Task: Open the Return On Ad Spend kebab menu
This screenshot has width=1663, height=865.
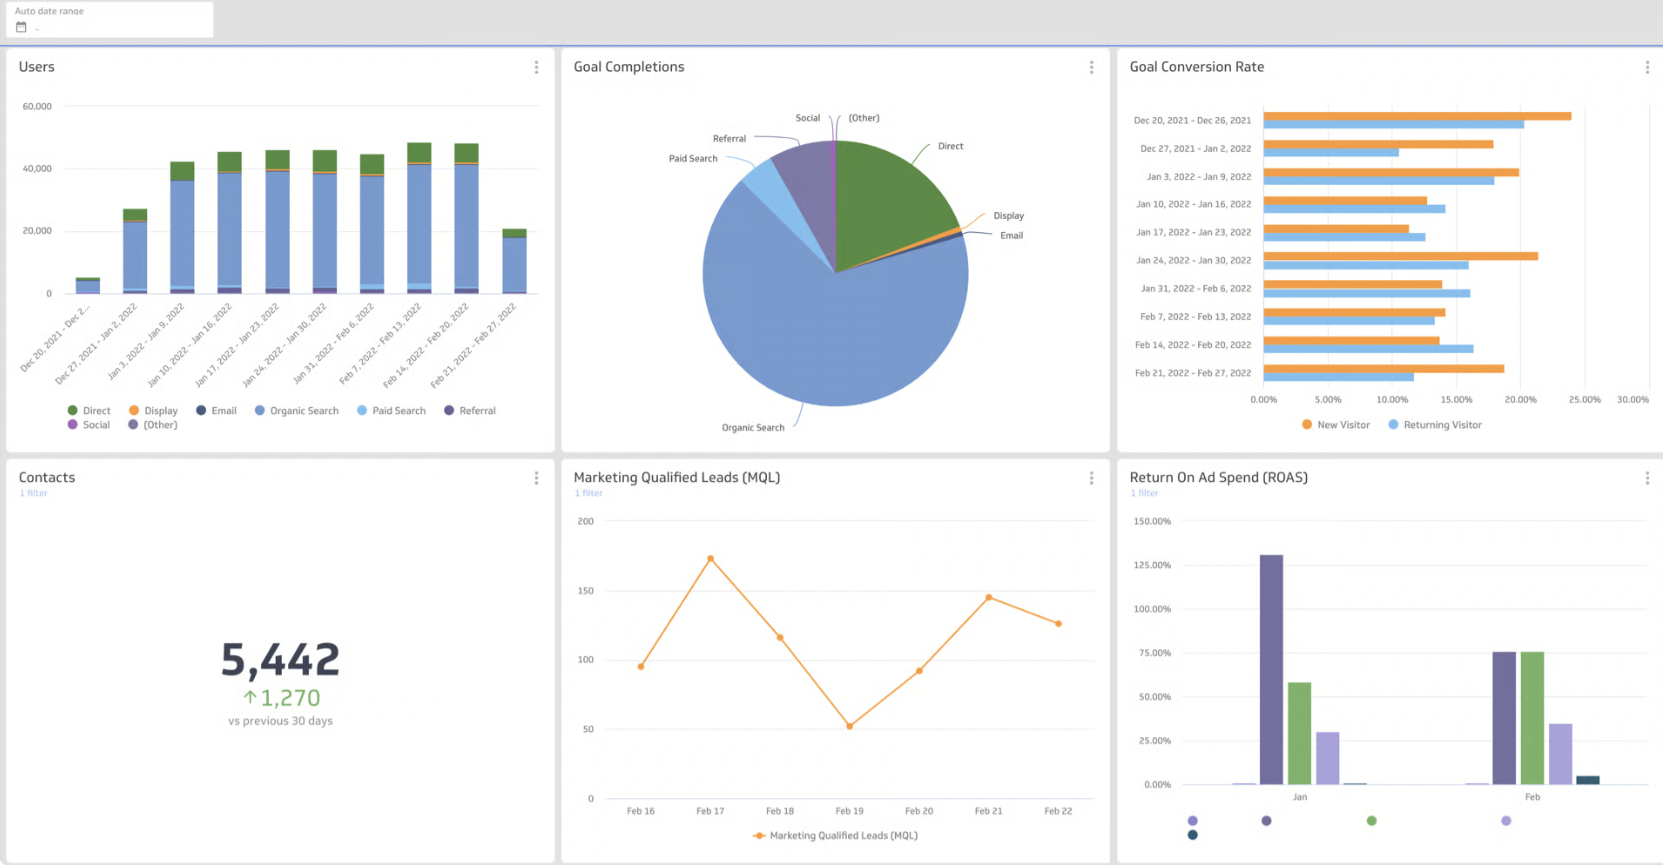Action: point(1646,478)
